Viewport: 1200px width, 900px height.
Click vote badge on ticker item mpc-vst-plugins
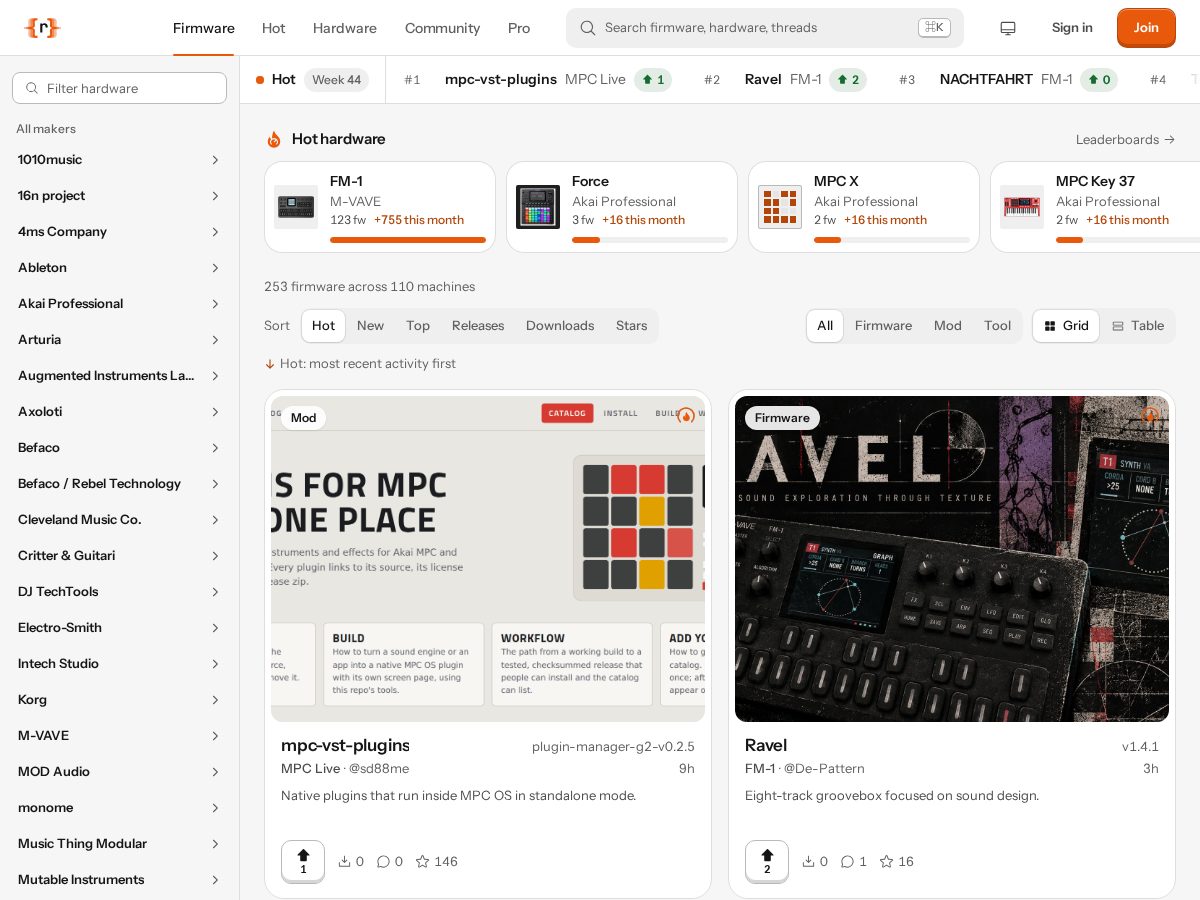click(653, 80)
